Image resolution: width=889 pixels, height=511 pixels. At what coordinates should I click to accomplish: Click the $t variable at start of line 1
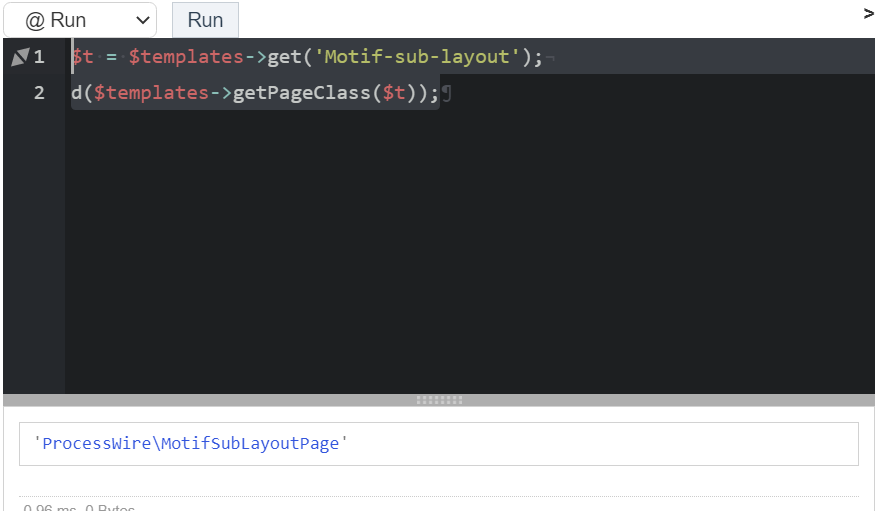82,57
